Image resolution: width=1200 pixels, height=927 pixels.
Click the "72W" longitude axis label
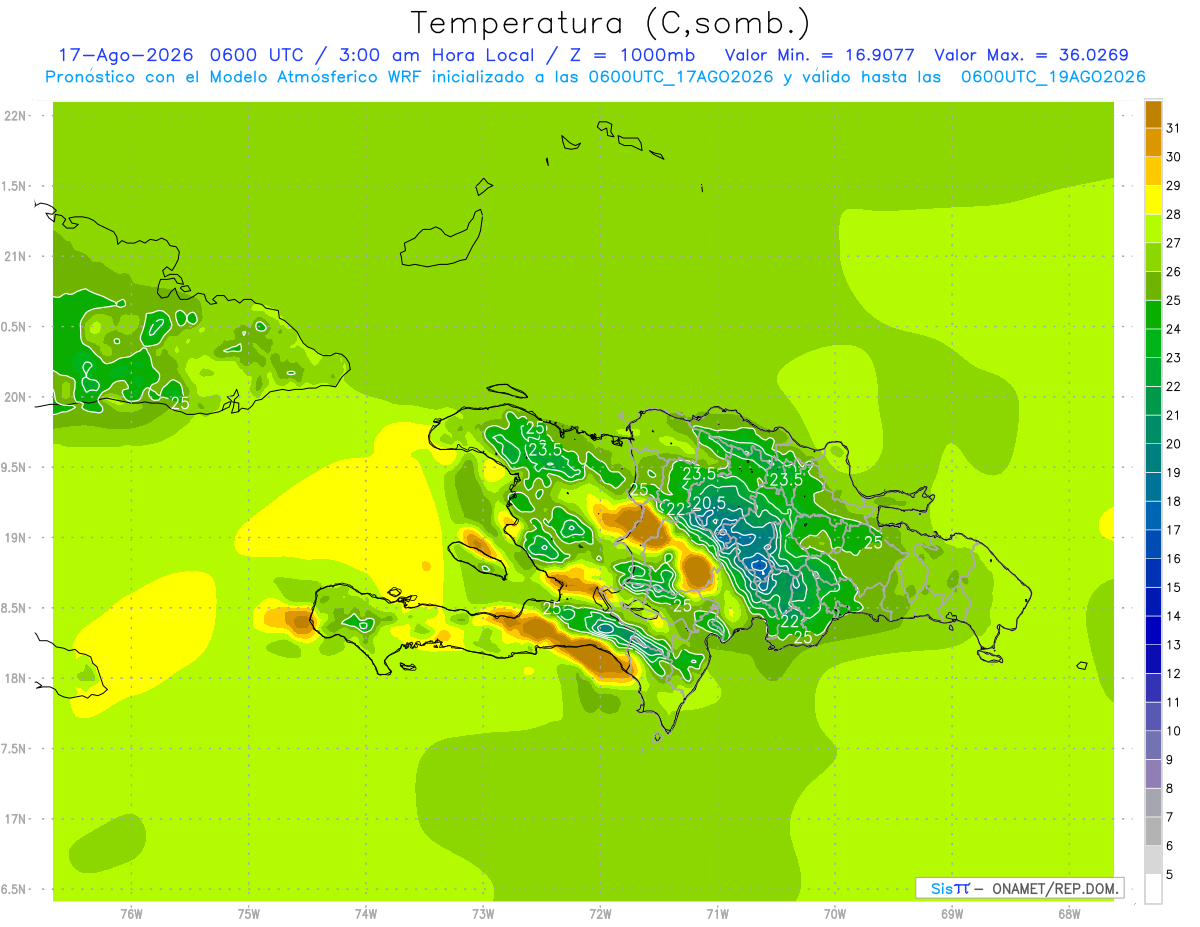coord(600,914)
